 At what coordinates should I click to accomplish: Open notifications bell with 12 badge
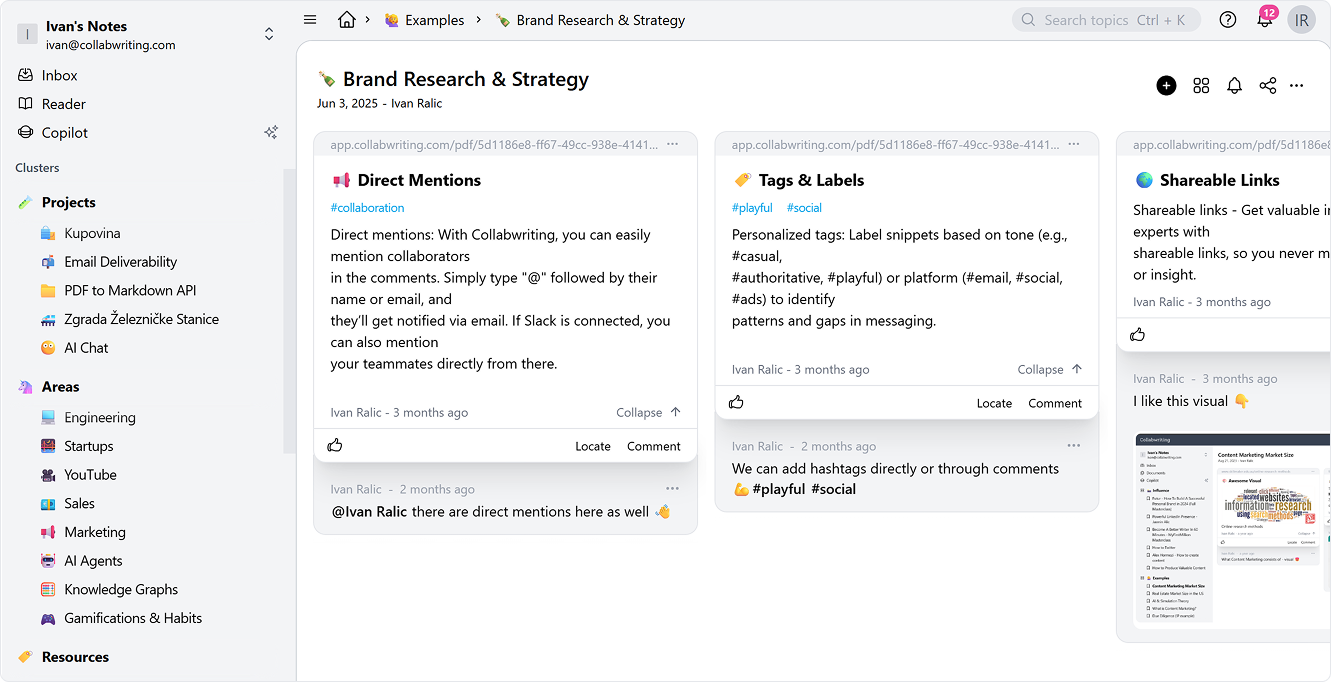tap(1265, 20)
